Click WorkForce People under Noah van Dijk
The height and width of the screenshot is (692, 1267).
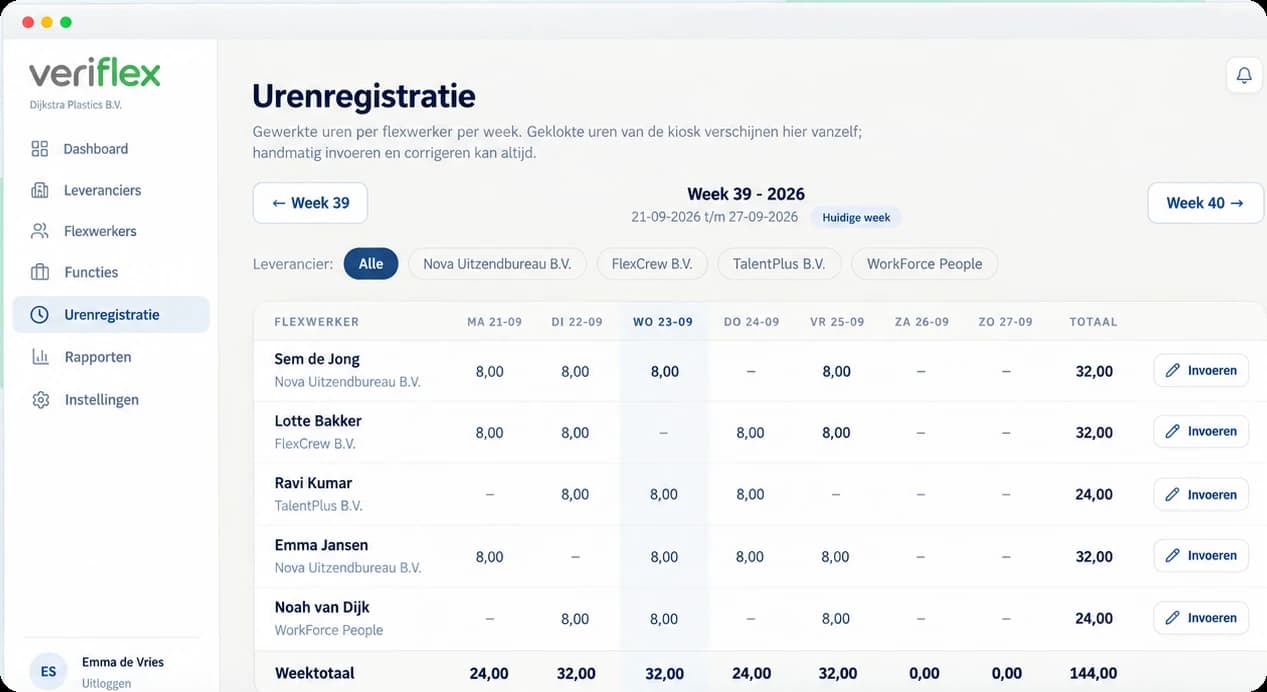coord(328,630)
